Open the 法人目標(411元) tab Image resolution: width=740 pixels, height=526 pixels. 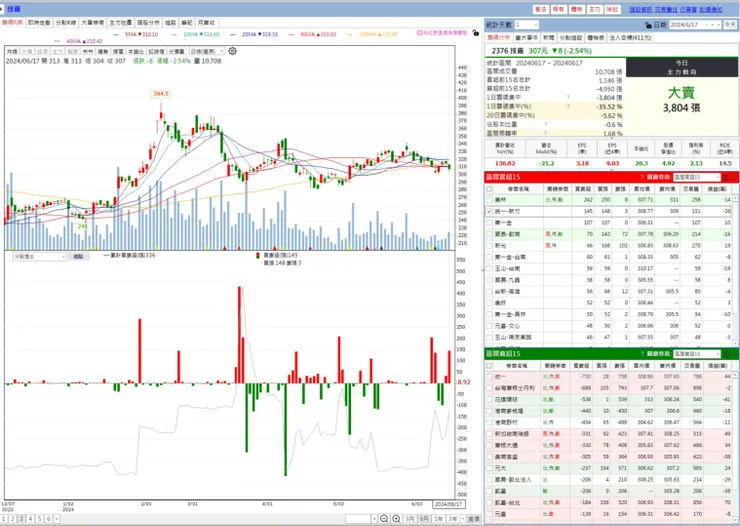coord(631,37)
